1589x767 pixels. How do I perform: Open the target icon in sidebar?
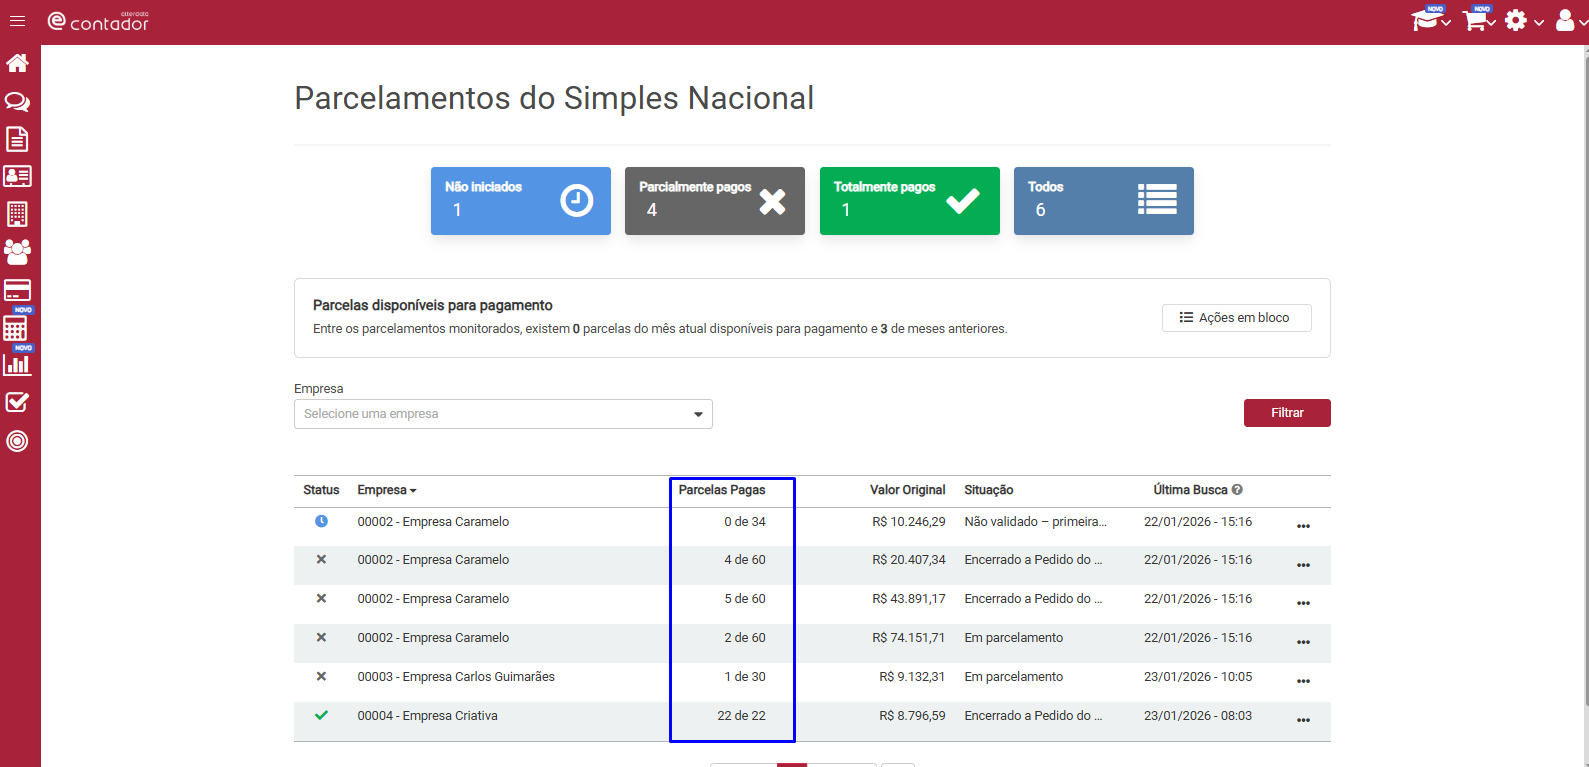coord(17,441)
